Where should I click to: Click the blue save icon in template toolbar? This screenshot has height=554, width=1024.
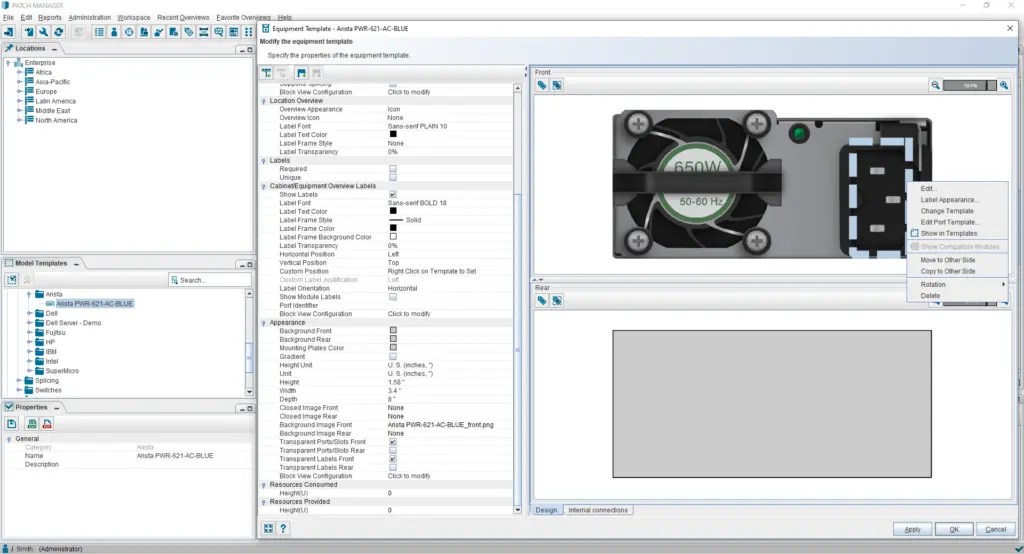pyautogui.click(x=301, y=73)
